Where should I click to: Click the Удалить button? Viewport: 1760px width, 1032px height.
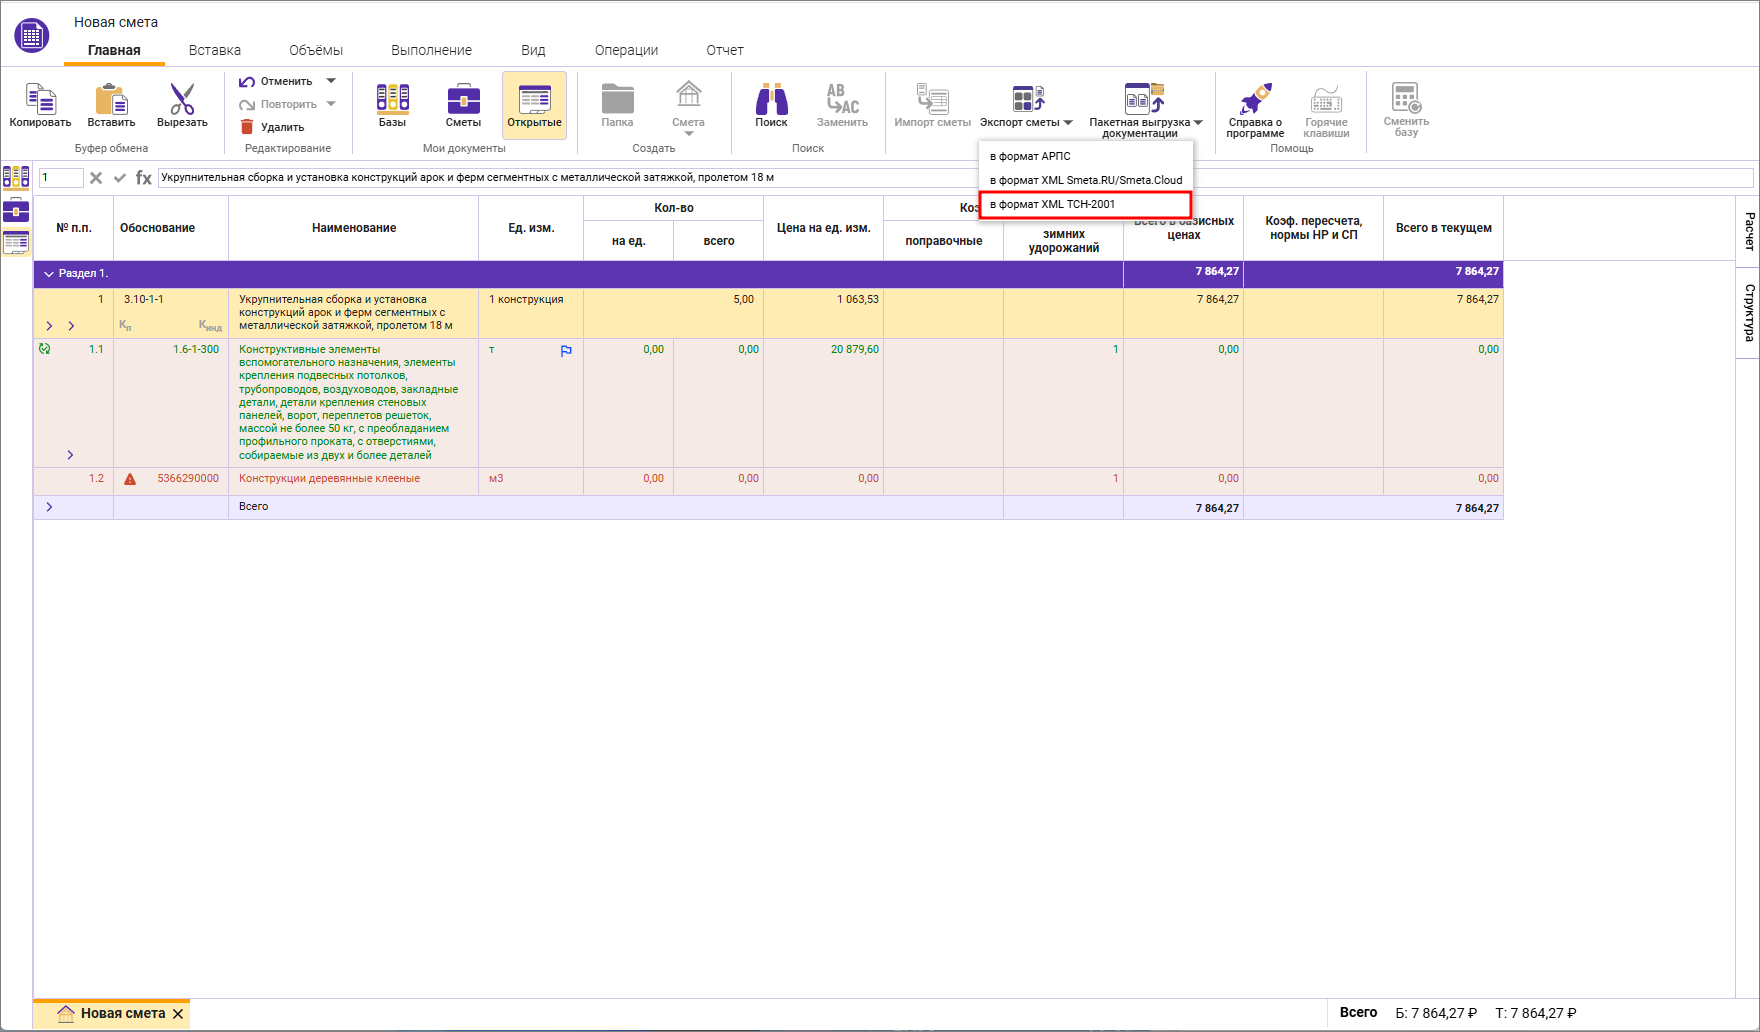272,127
